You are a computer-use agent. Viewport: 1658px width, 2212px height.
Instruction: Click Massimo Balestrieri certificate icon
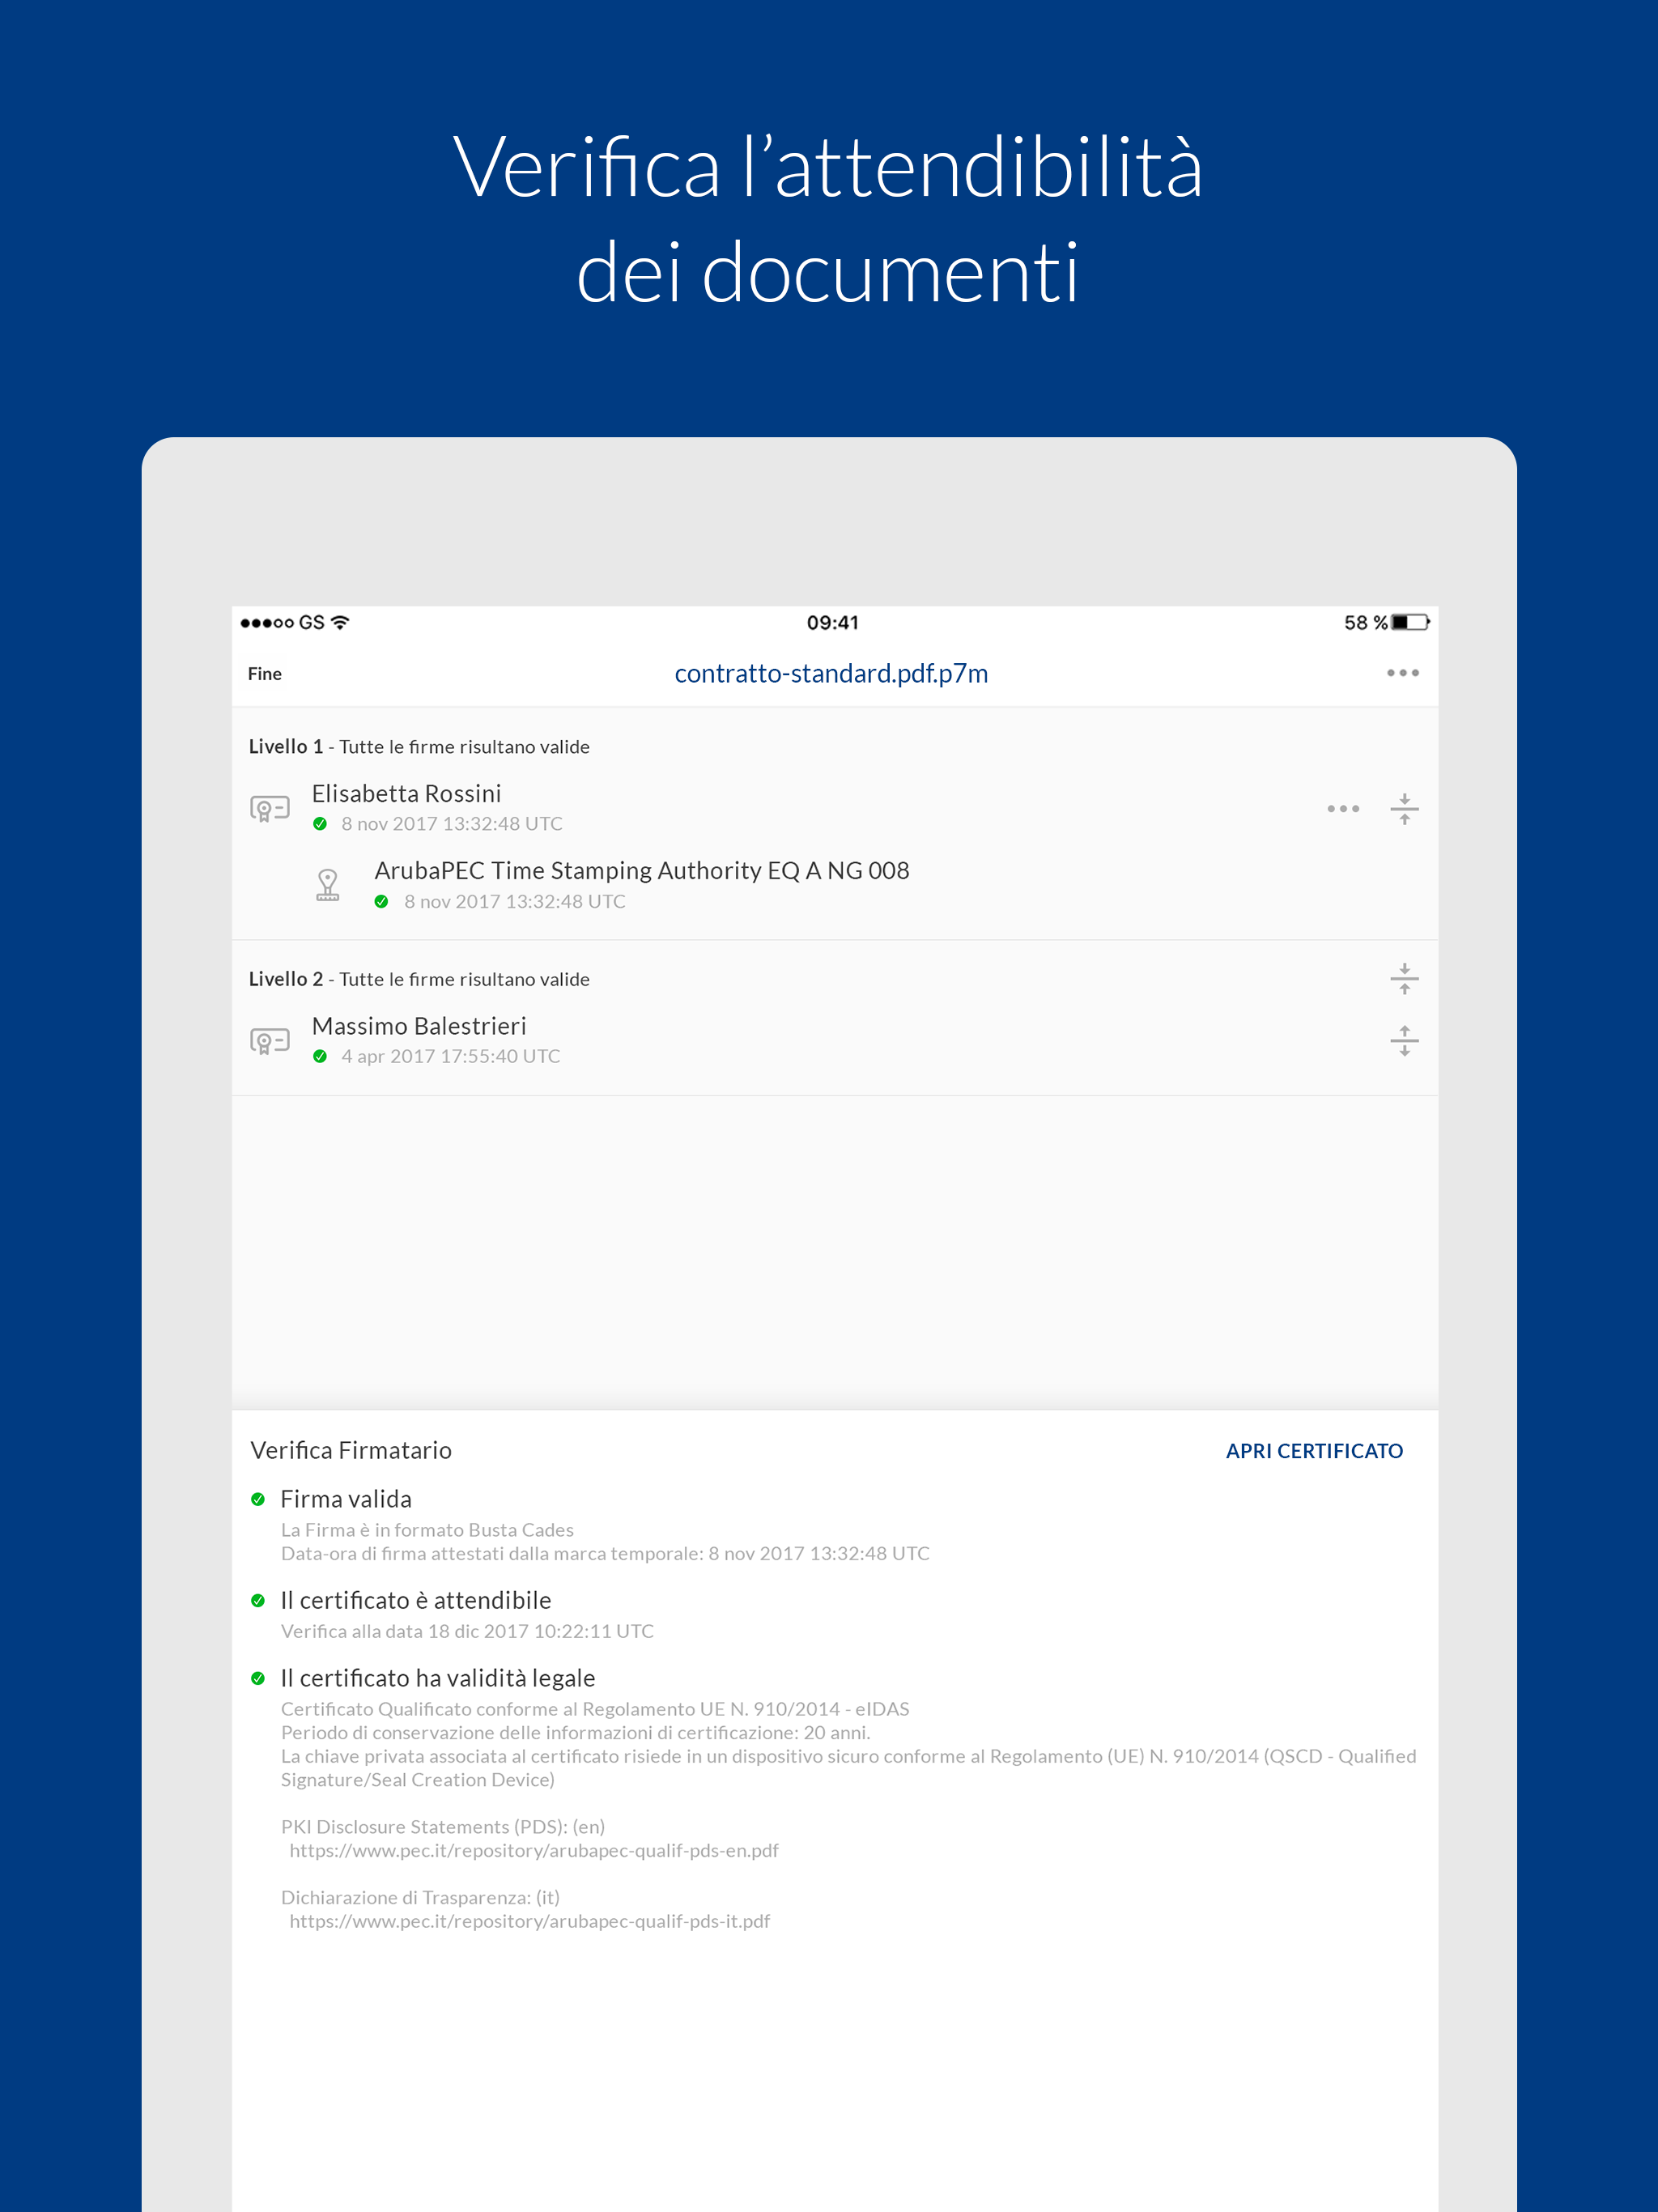pos(270,1041)
